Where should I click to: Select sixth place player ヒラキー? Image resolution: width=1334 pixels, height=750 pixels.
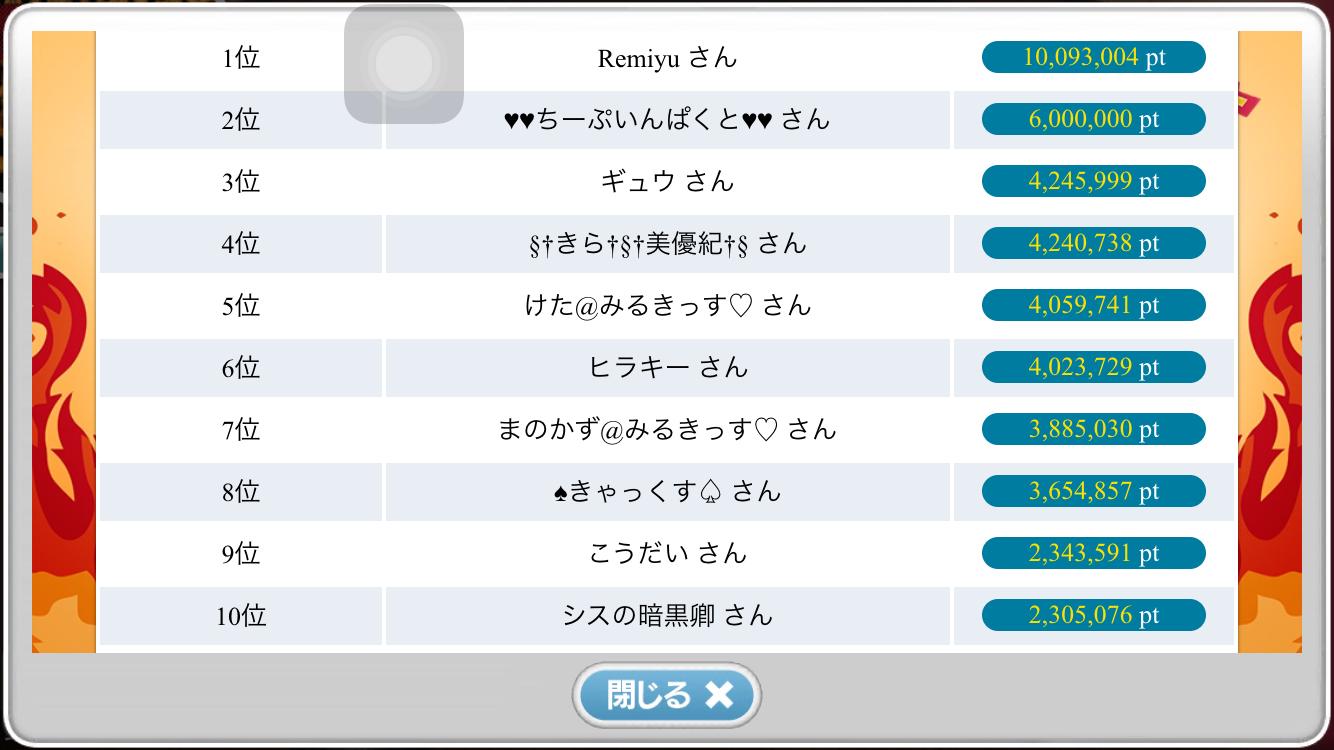tap(667, 368)
